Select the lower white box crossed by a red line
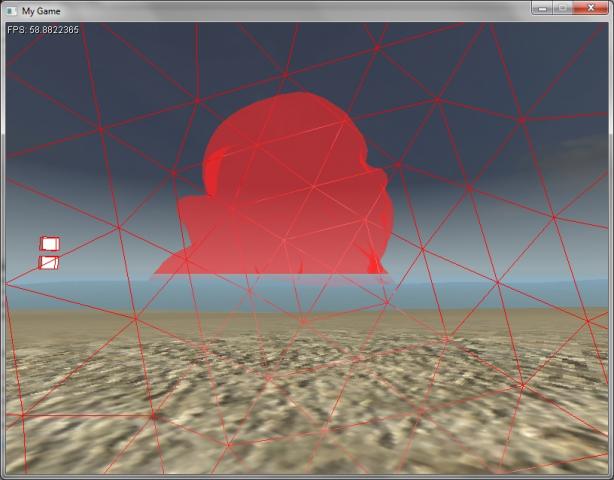This screenshot has height=480, width=614. [48, 263]
